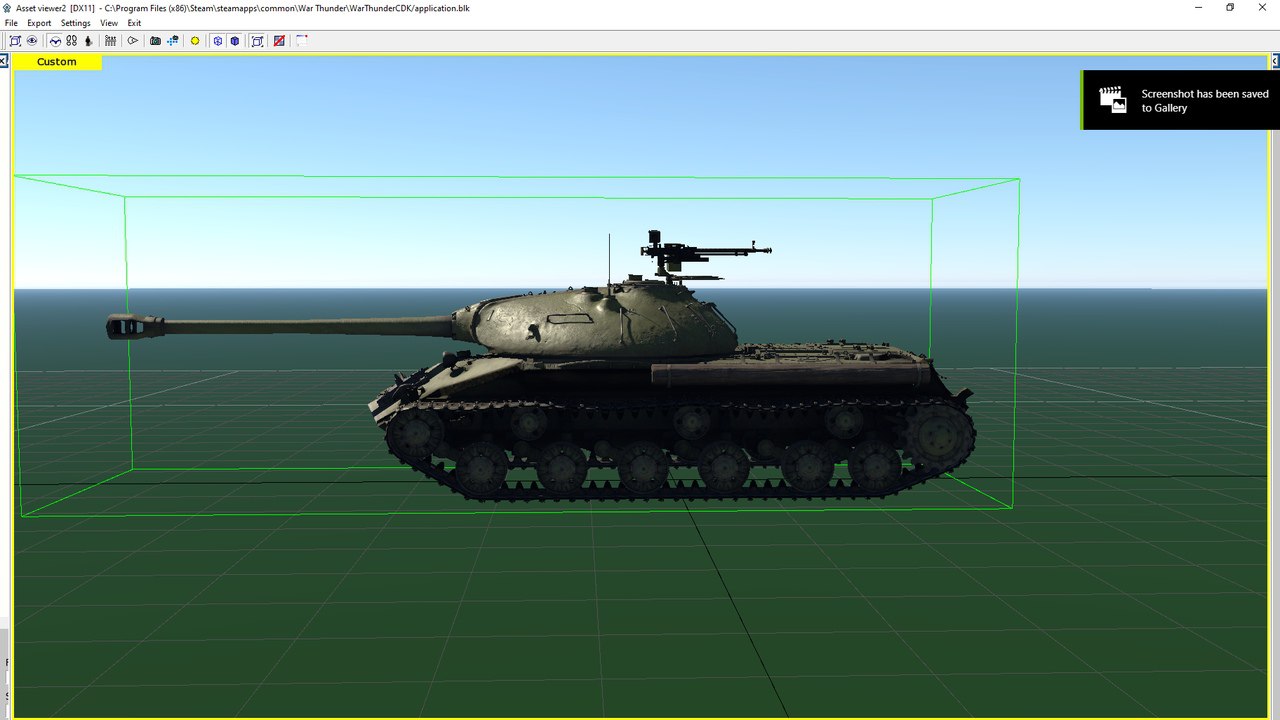Image resolution: width=1280 pixels, height=720 pixels.
Task: Open the Export menu
Action: pos(39,23)
